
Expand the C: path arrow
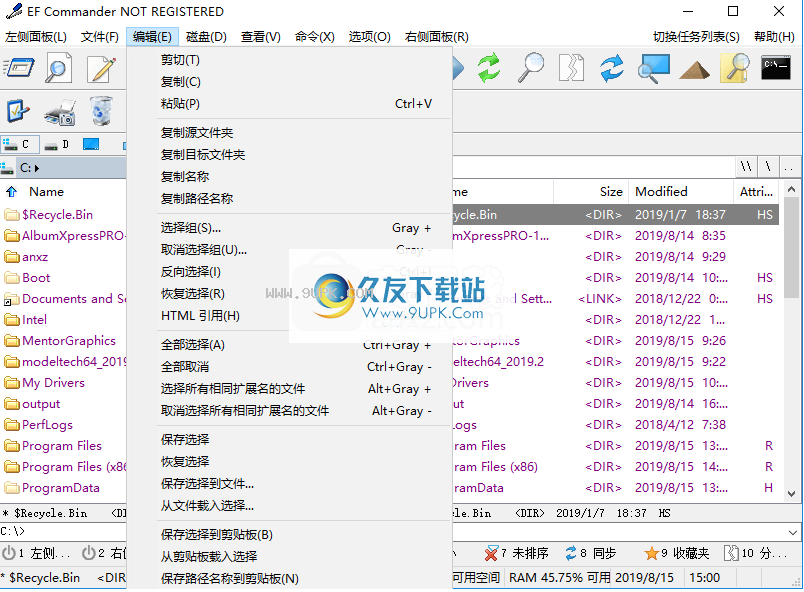pyautogui.click(x=37, y=168)
